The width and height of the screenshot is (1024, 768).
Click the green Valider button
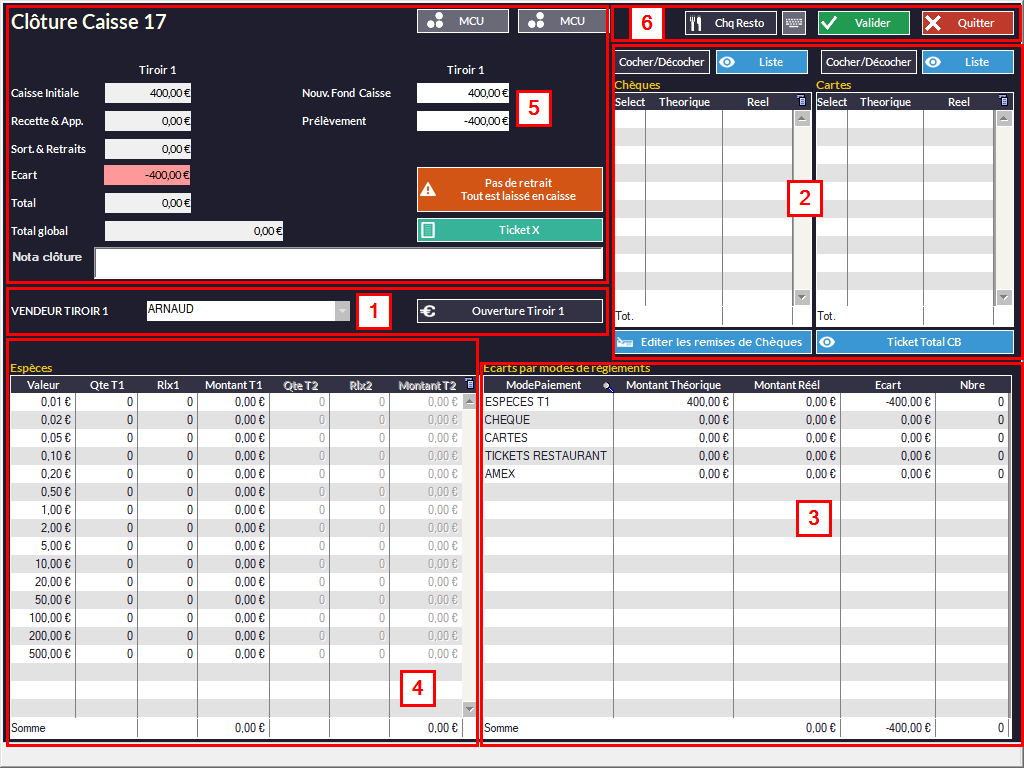coord(863,23)
